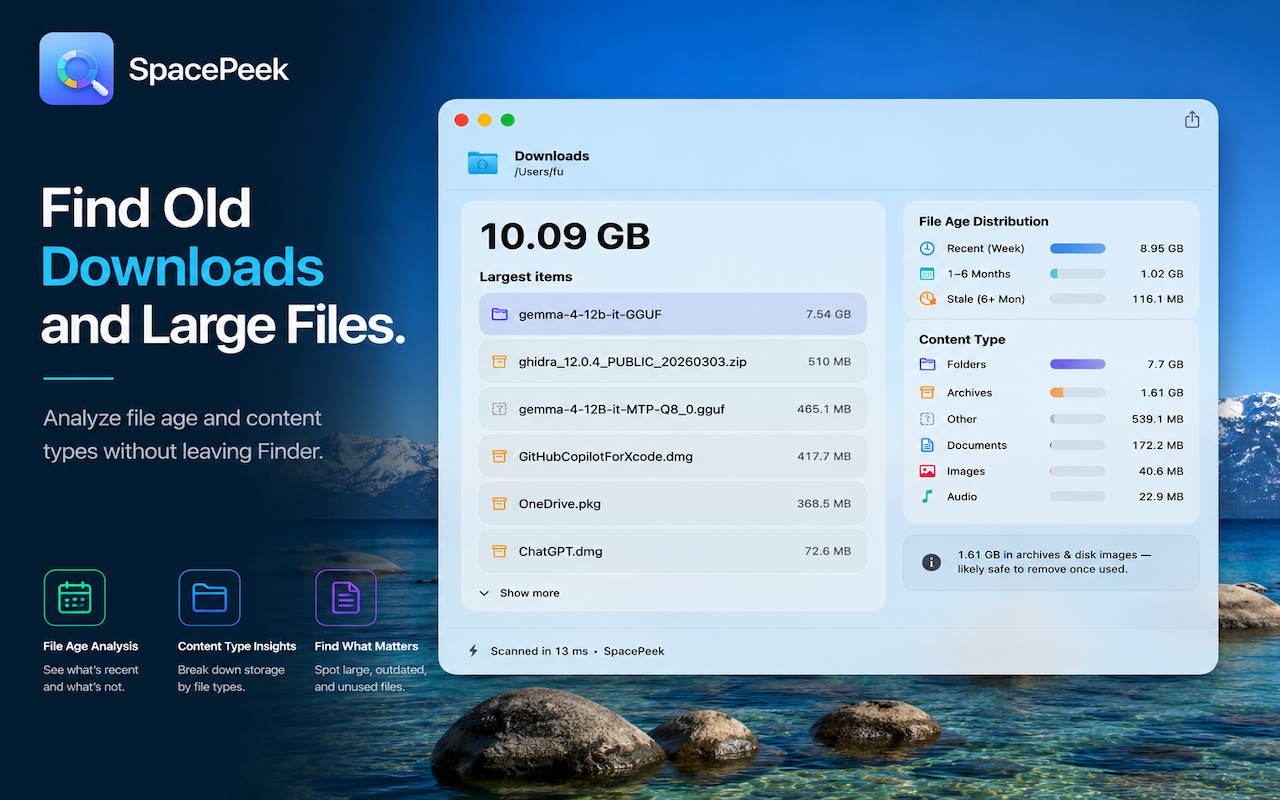The height and width of the screenshot is (800, 1280).
Task: Click the Content Type heading
Action: (962, 340)
